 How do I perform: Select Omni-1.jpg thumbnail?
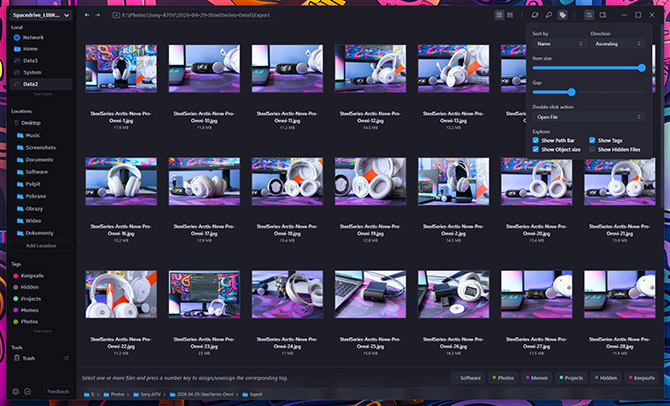point(121,68)
